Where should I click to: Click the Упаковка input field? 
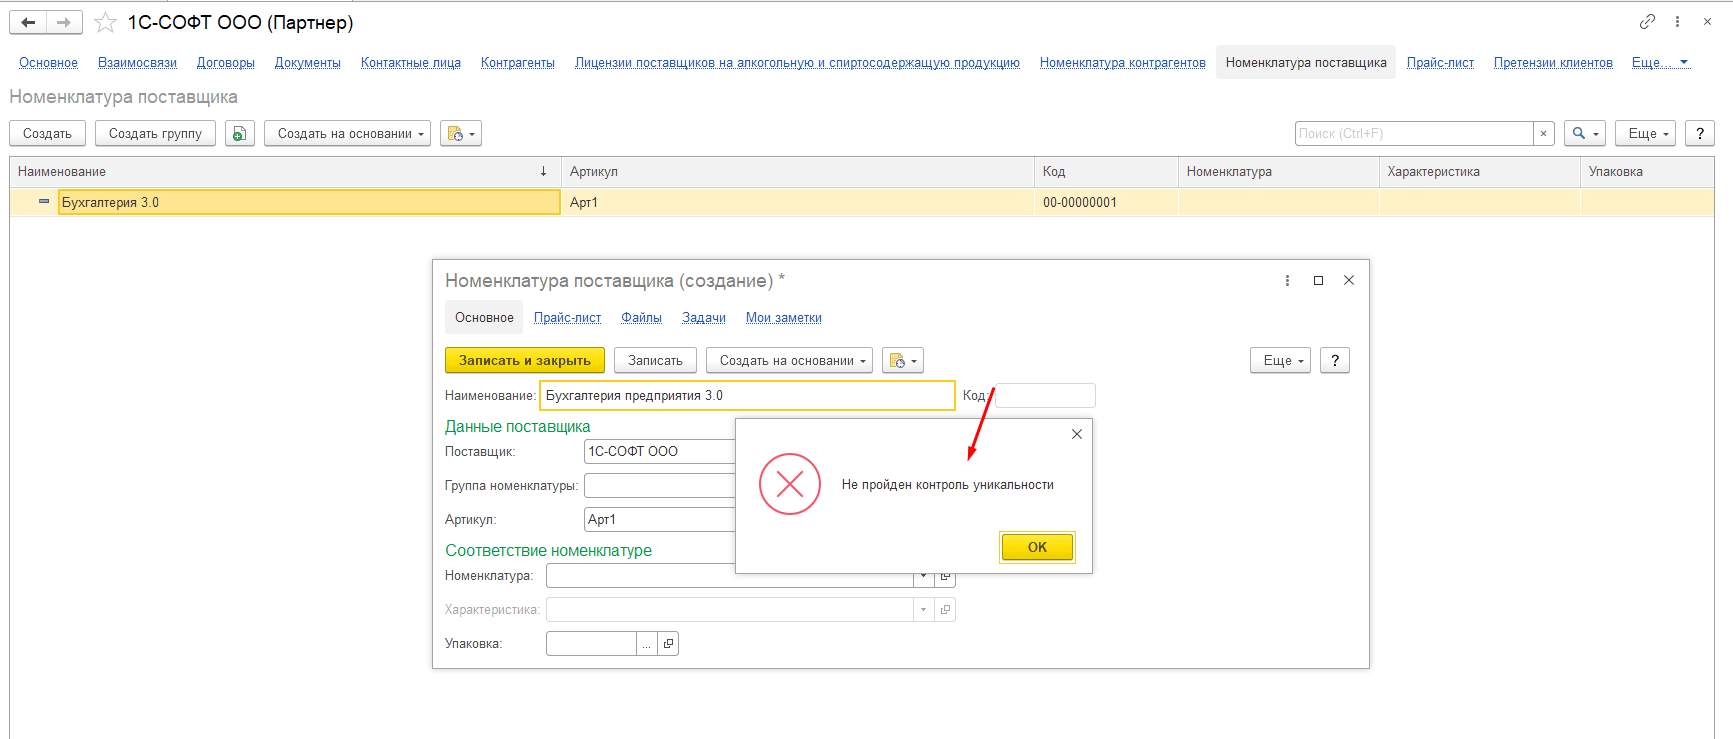(x=592, y=643)
